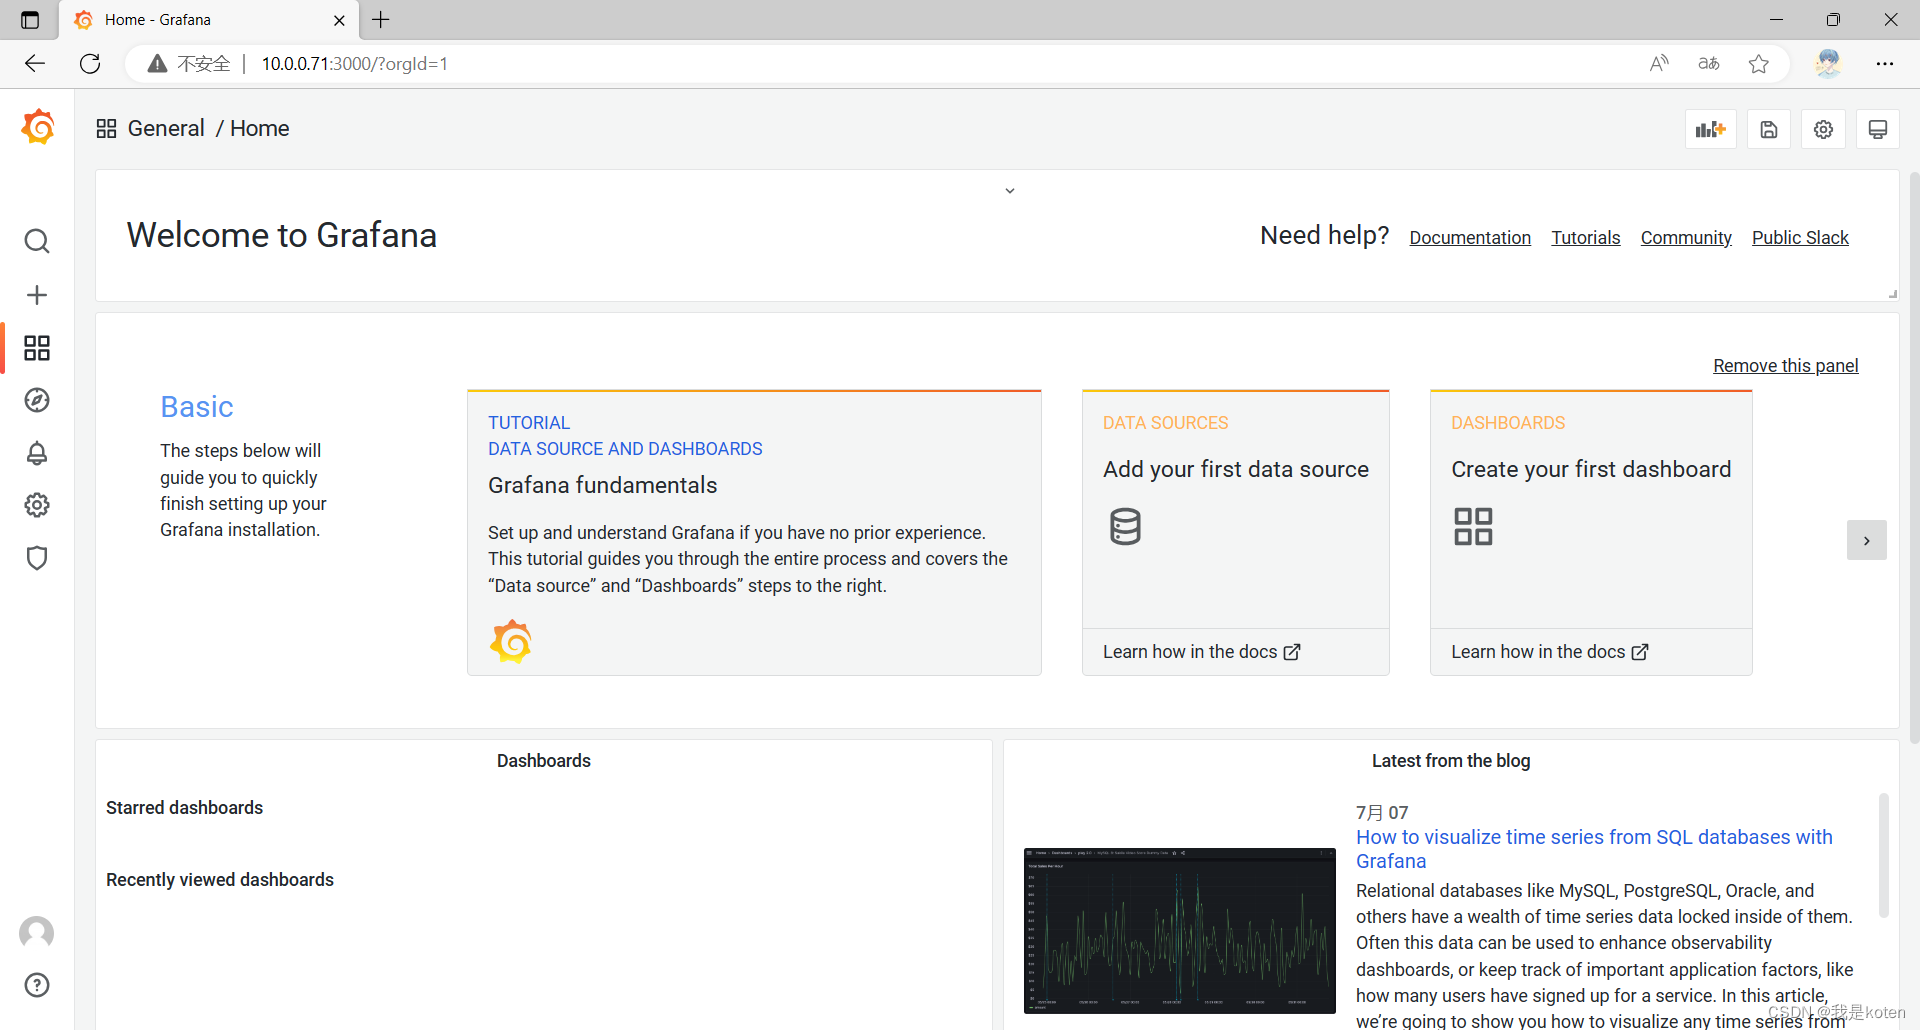Click the dashboard grid icon before General
1920x1030 pixels.
(x=106, y=128)
